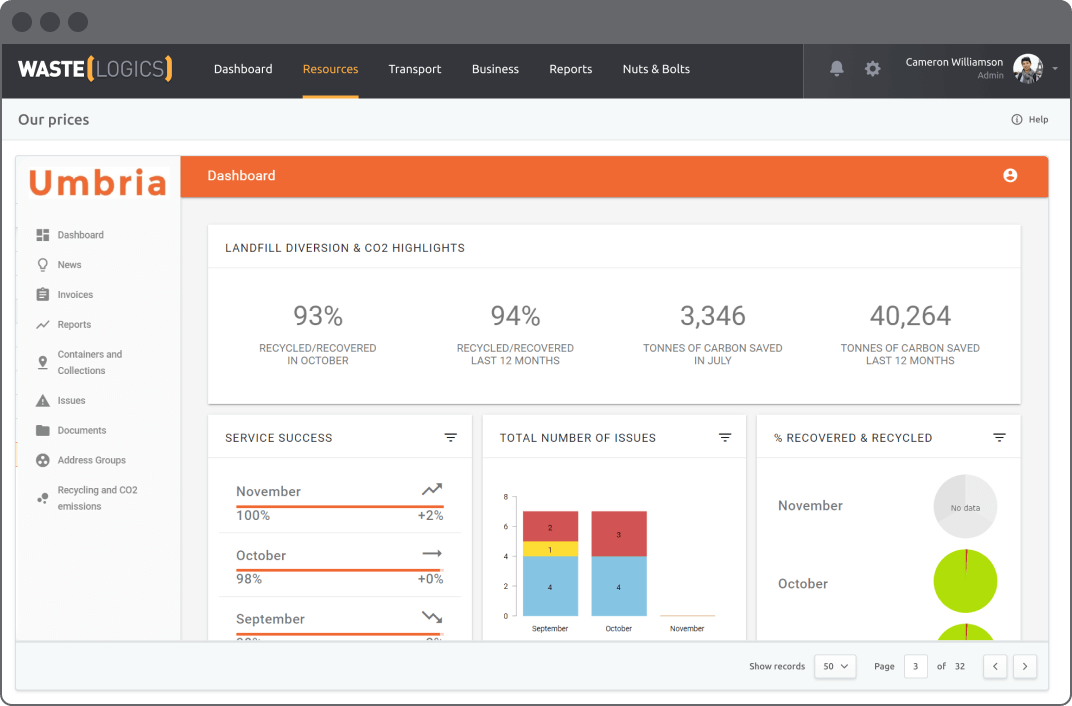Switch to the Reports top navigation tab

570,69
